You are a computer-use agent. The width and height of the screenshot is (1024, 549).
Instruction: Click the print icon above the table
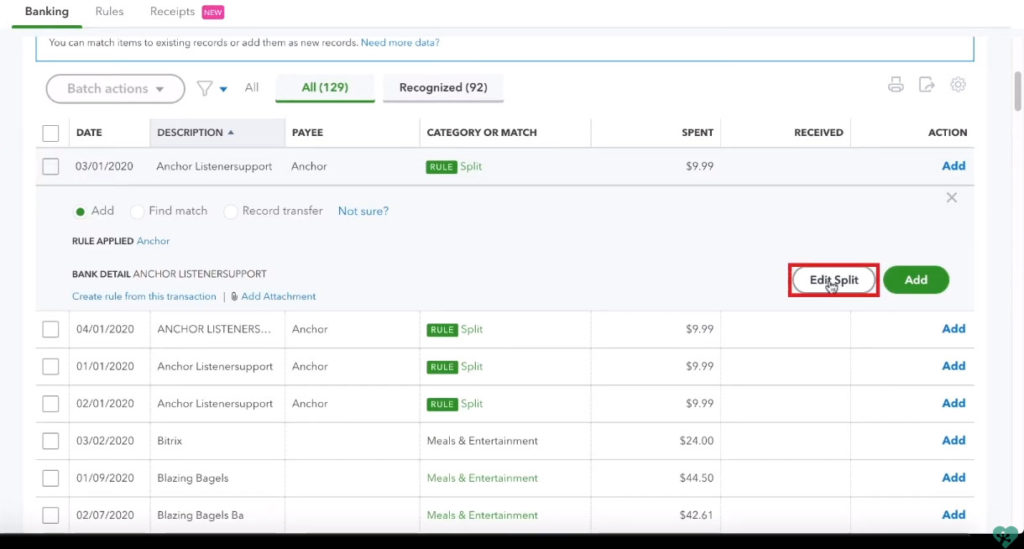[896, 86]
